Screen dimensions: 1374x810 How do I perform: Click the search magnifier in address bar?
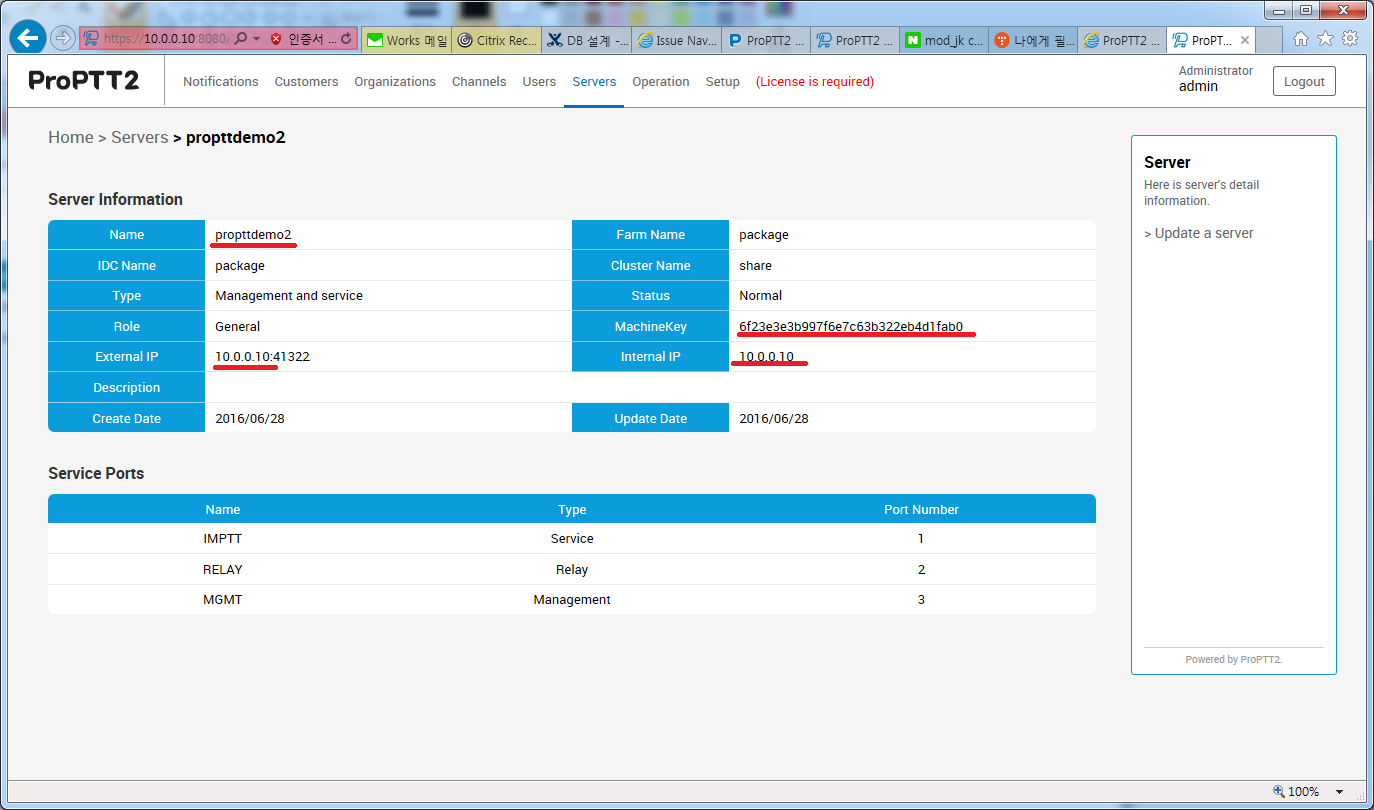click(241, 39)
